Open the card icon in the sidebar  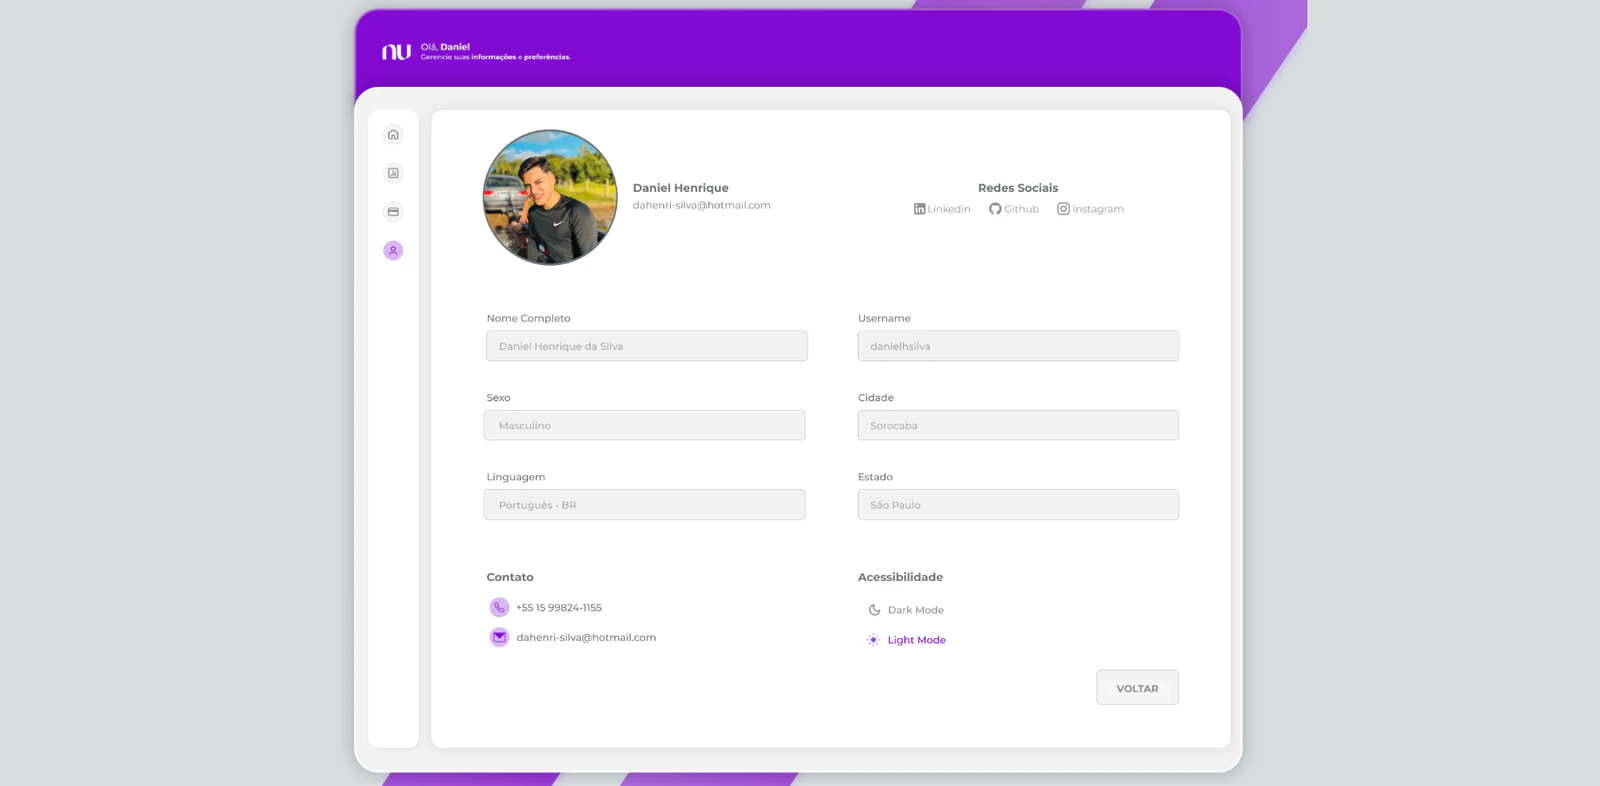pos(393,212)
